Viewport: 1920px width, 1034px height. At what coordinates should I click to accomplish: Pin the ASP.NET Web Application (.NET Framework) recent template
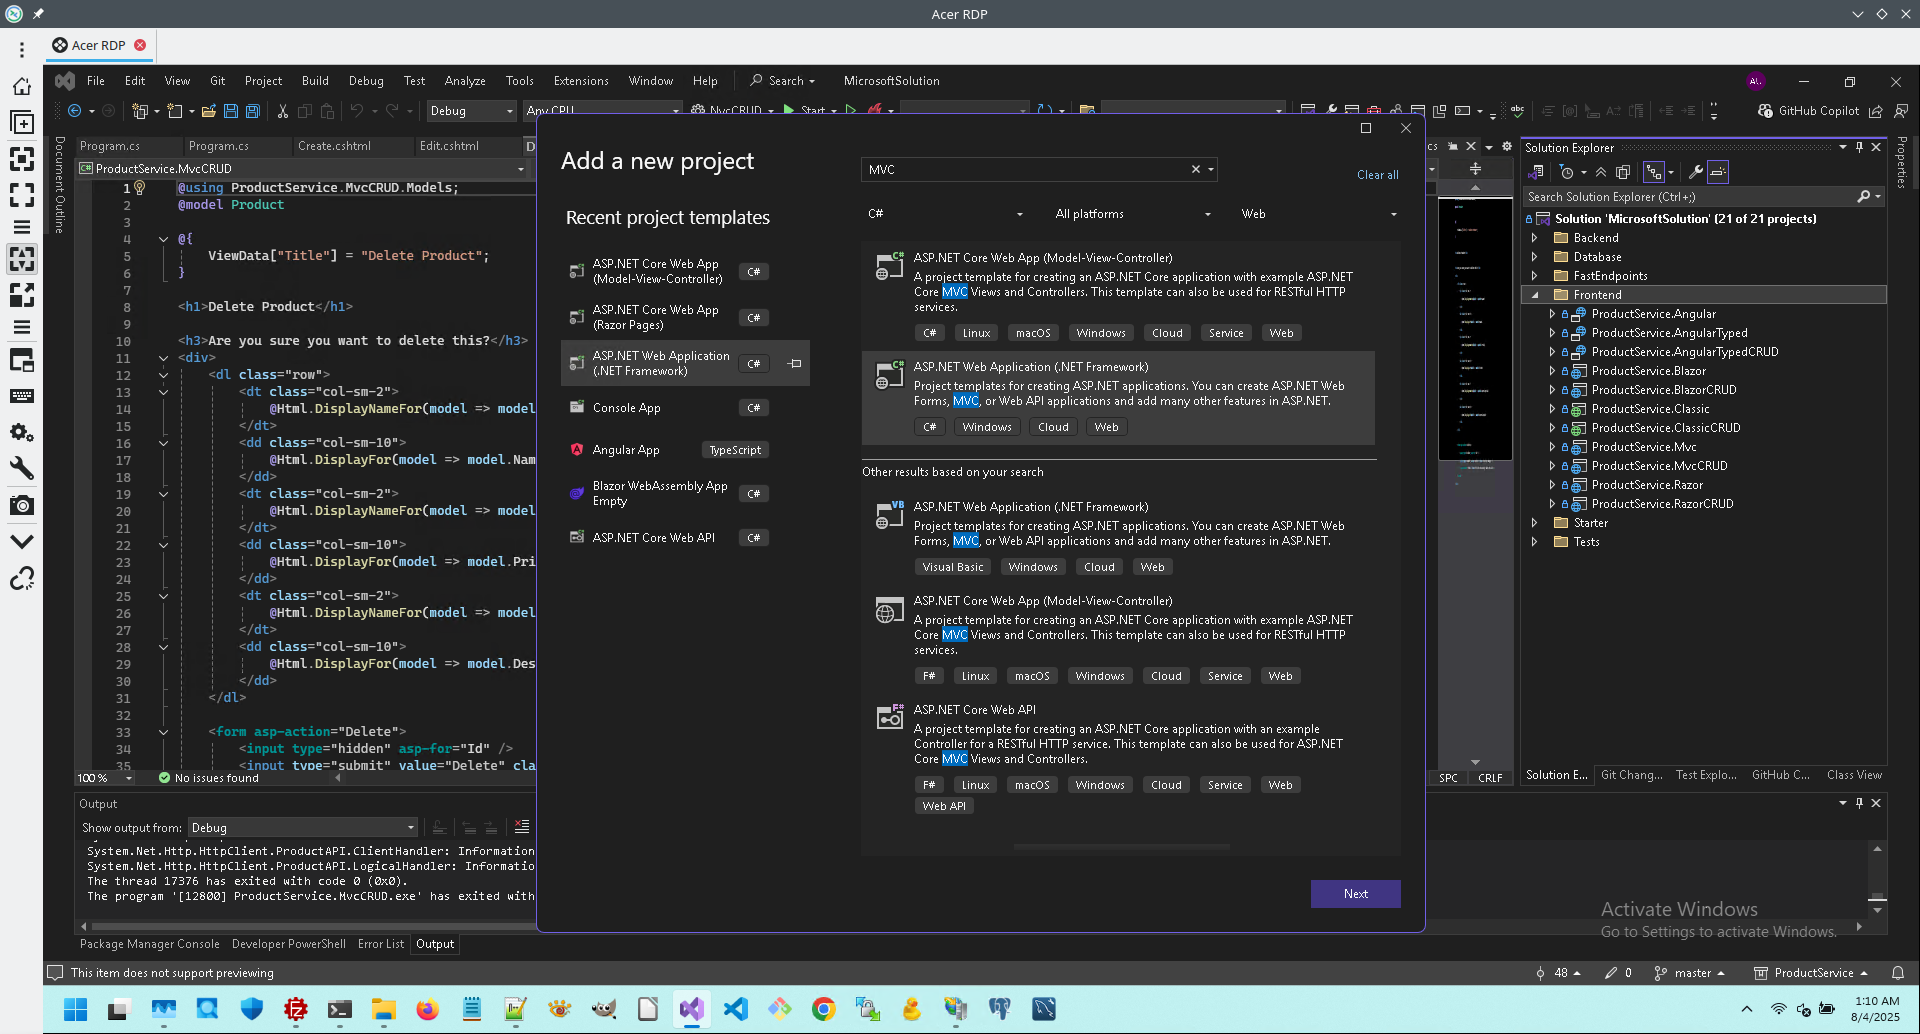tap(795, 364)
